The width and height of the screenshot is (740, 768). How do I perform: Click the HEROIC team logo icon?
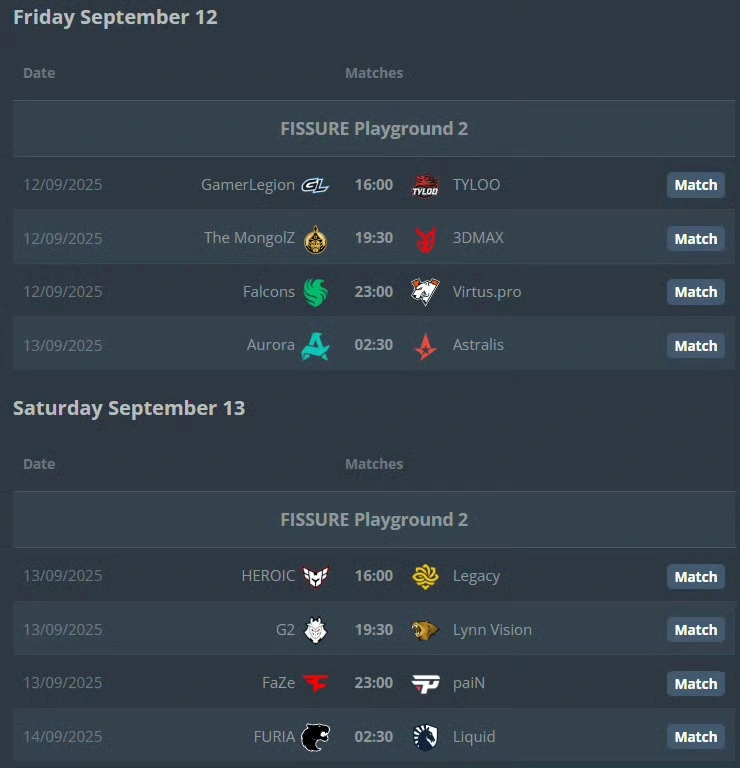[315, 576]
